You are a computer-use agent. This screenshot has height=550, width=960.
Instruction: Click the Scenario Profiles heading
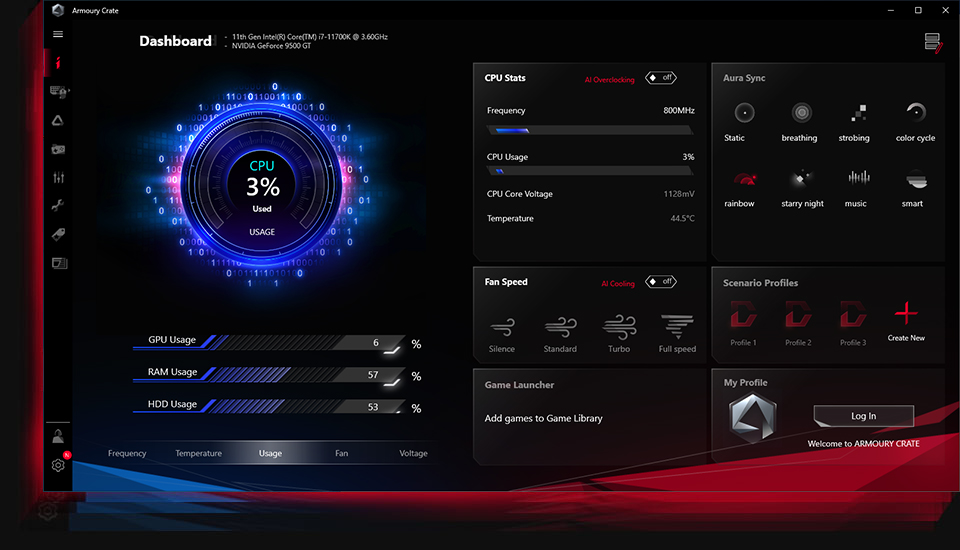coord(760,283)
